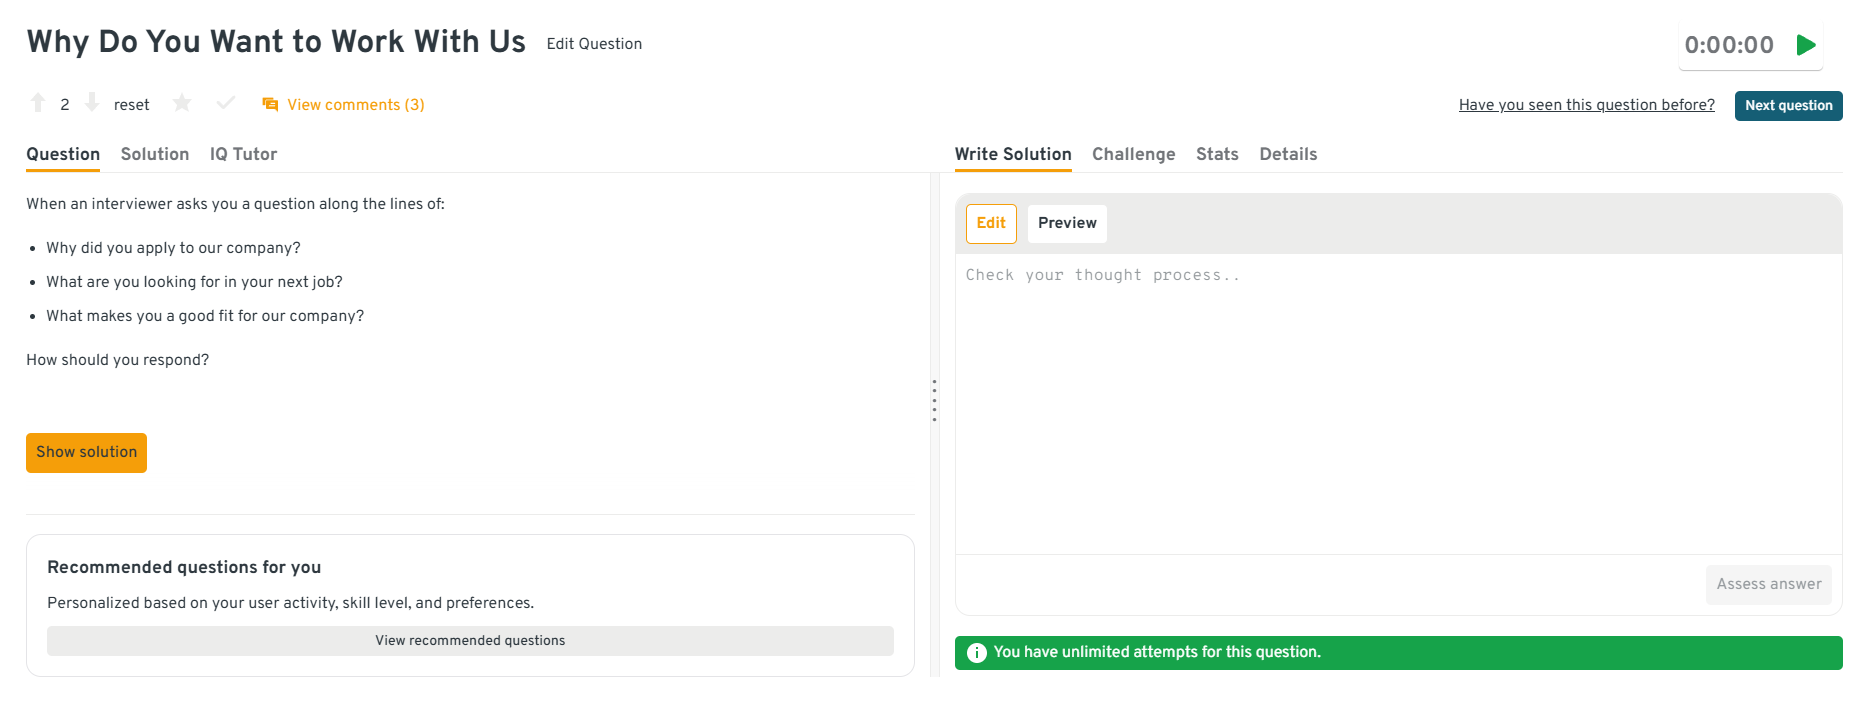Click the comments speech bubble icon
Screen dimensions: 1864x720
(270, 105)
